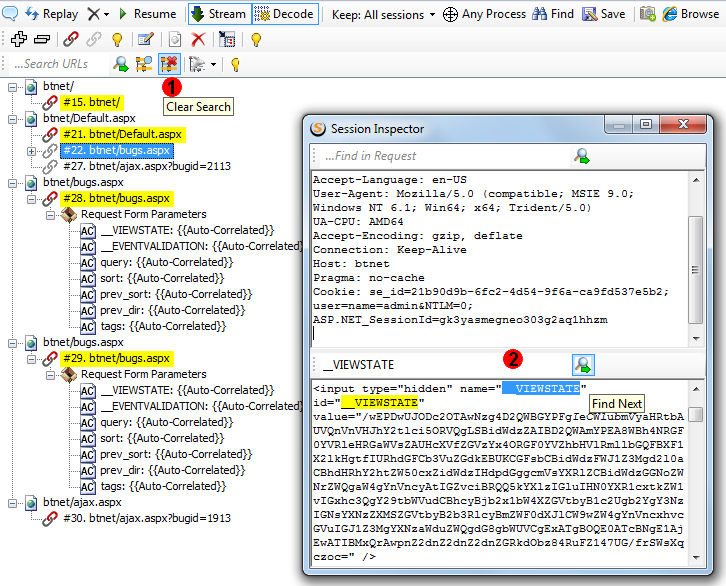Click the Browse Internet Explorer button
Viewport: 726px width, 586px height.
(x=690, y=14)
